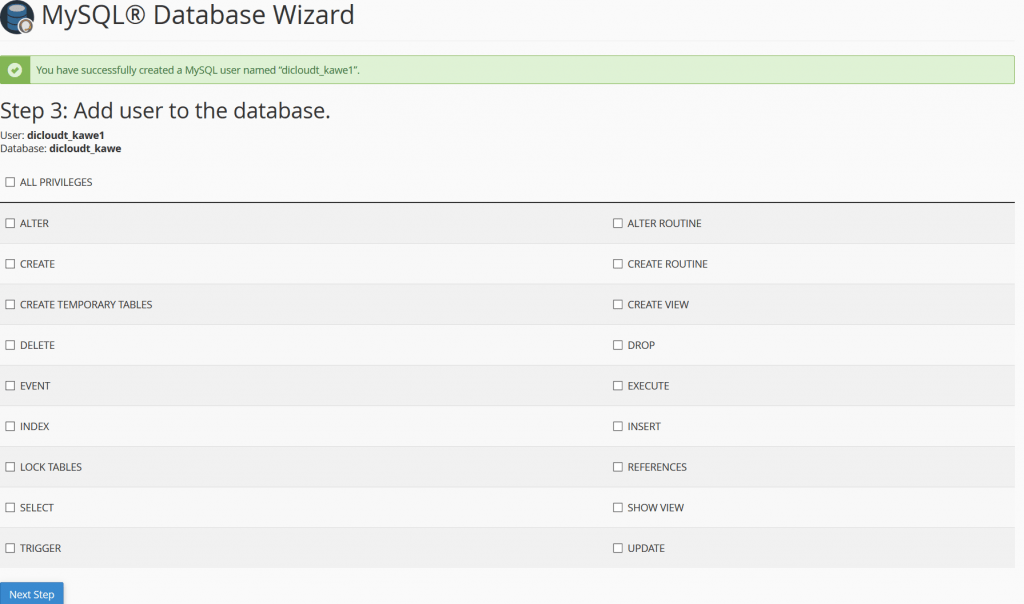Screen dimensions: 1024x604
Task: Enable the TRIGGER permission
Action: pyautogui.click(x=9, y=548)
